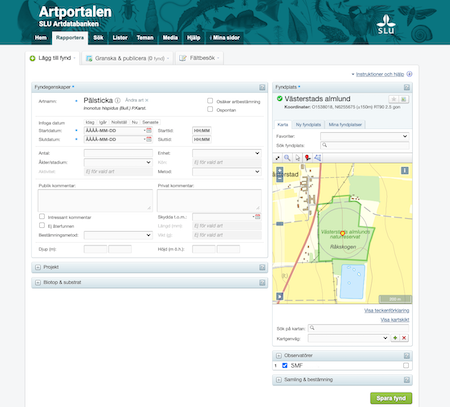Open the Slutdatum calendar picker icon
The image size is (450, 407).
click(x=149, y=139)
